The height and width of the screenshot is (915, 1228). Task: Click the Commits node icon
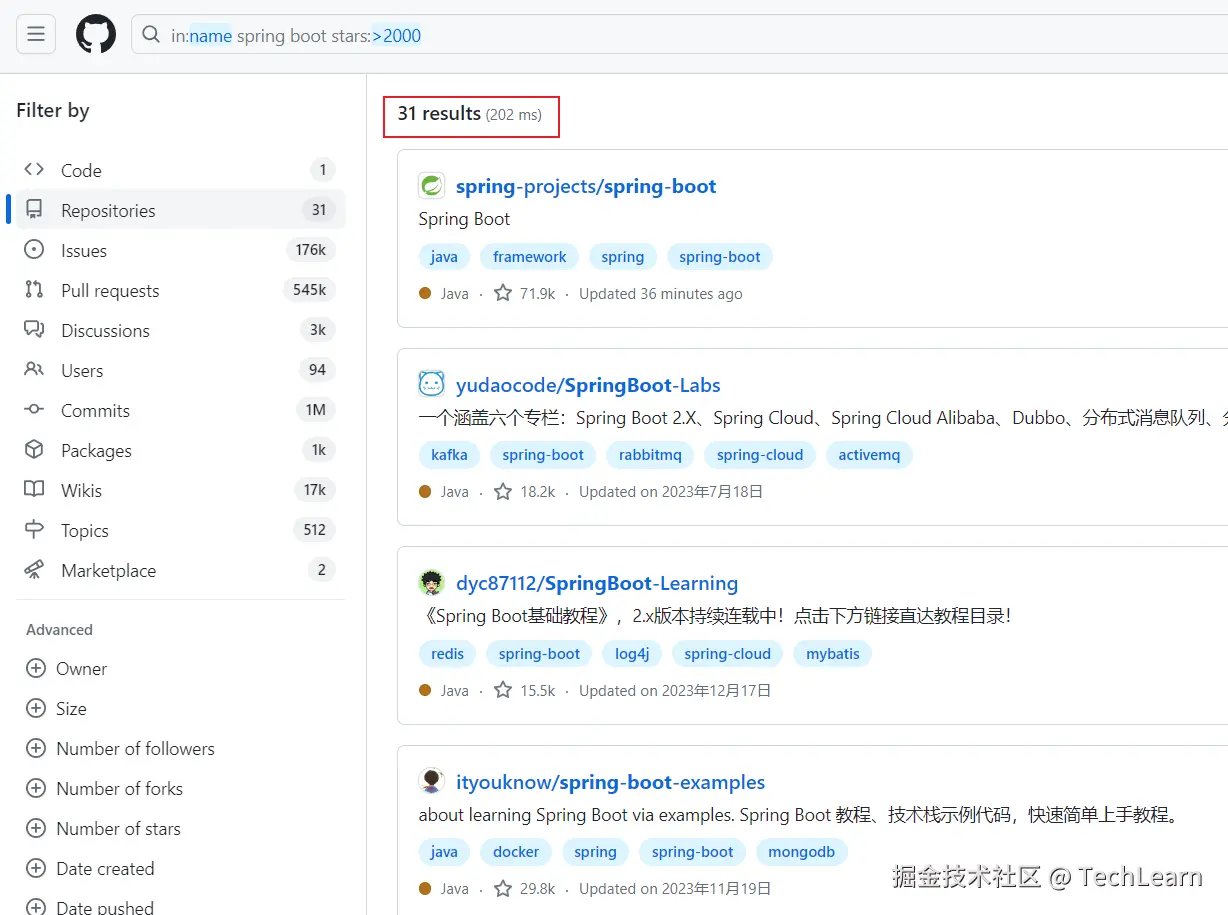pos(34,410)
